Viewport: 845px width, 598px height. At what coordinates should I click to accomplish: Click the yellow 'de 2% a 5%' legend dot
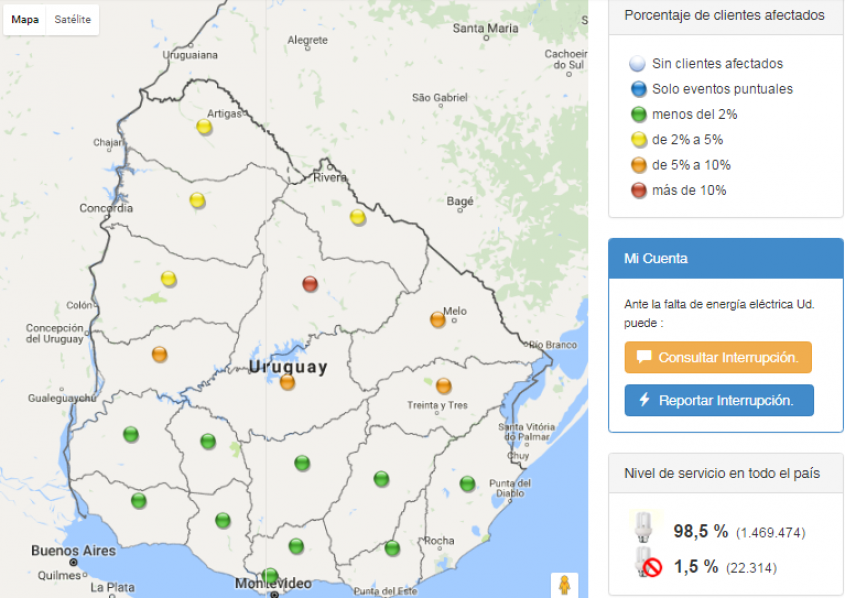637,140
